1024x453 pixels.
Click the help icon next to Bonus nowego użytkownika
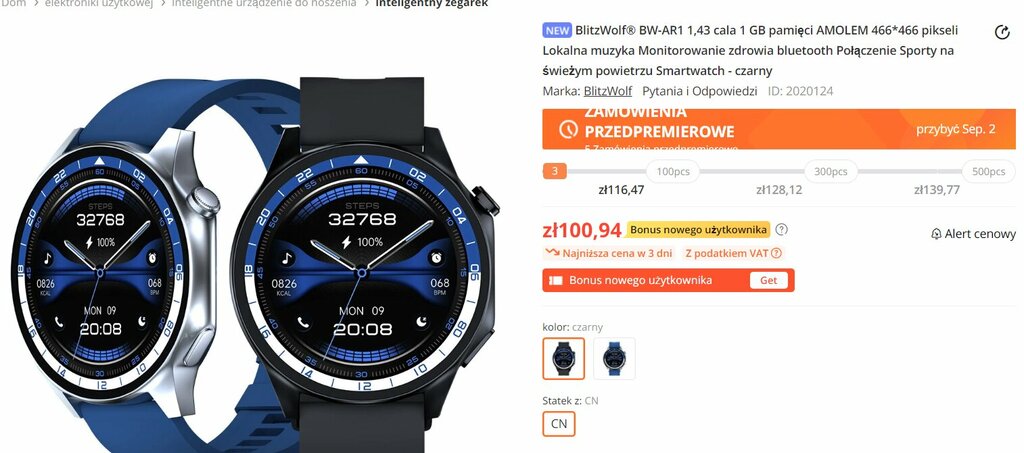[782, 230]
